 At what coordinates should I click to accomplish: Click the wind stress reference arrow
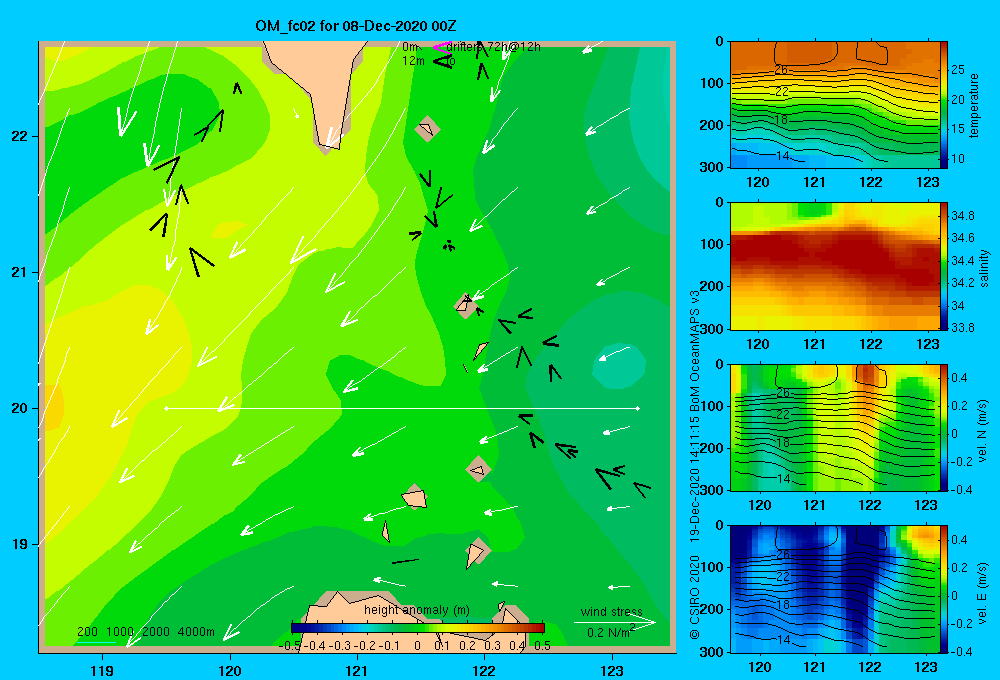[614, 623]
